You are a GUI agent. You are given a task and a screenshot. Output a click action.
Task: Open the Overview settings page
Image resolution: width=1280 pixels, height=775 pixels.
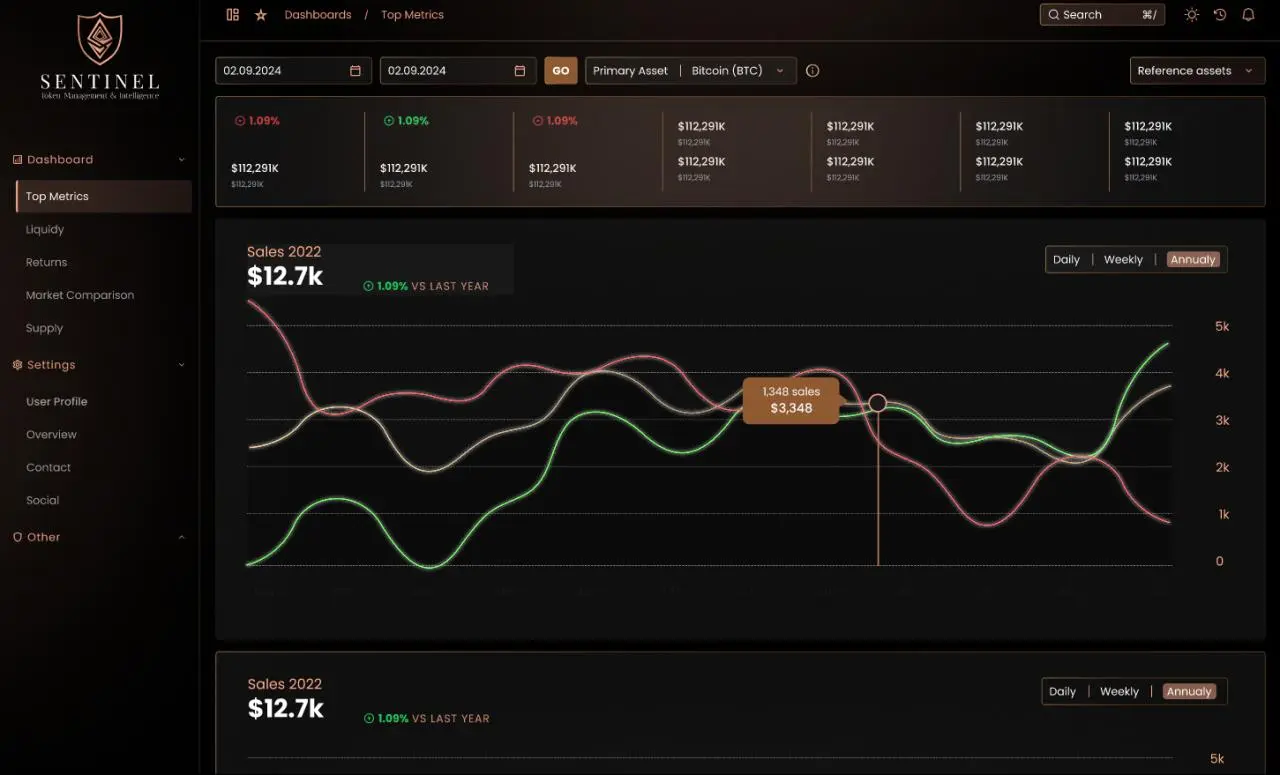click(51, 435)
